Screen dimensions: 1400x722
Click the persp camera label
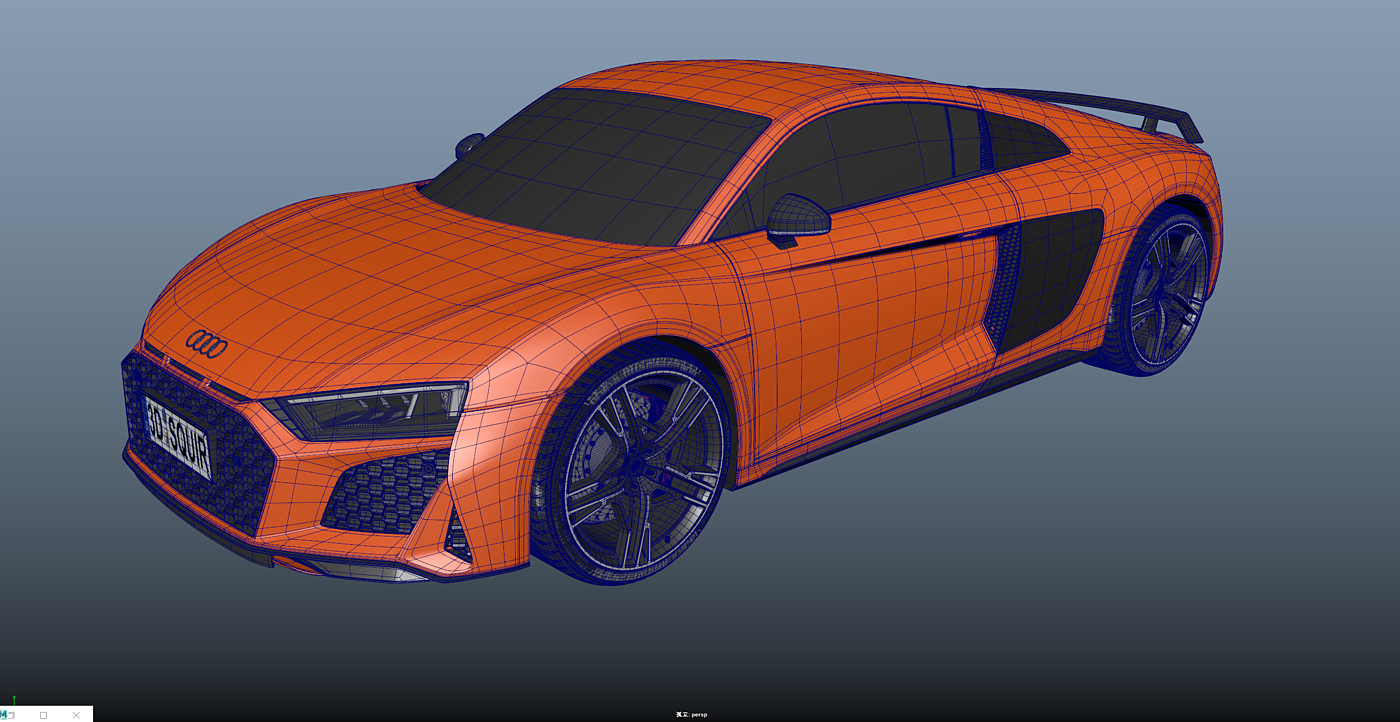[691, 715]
